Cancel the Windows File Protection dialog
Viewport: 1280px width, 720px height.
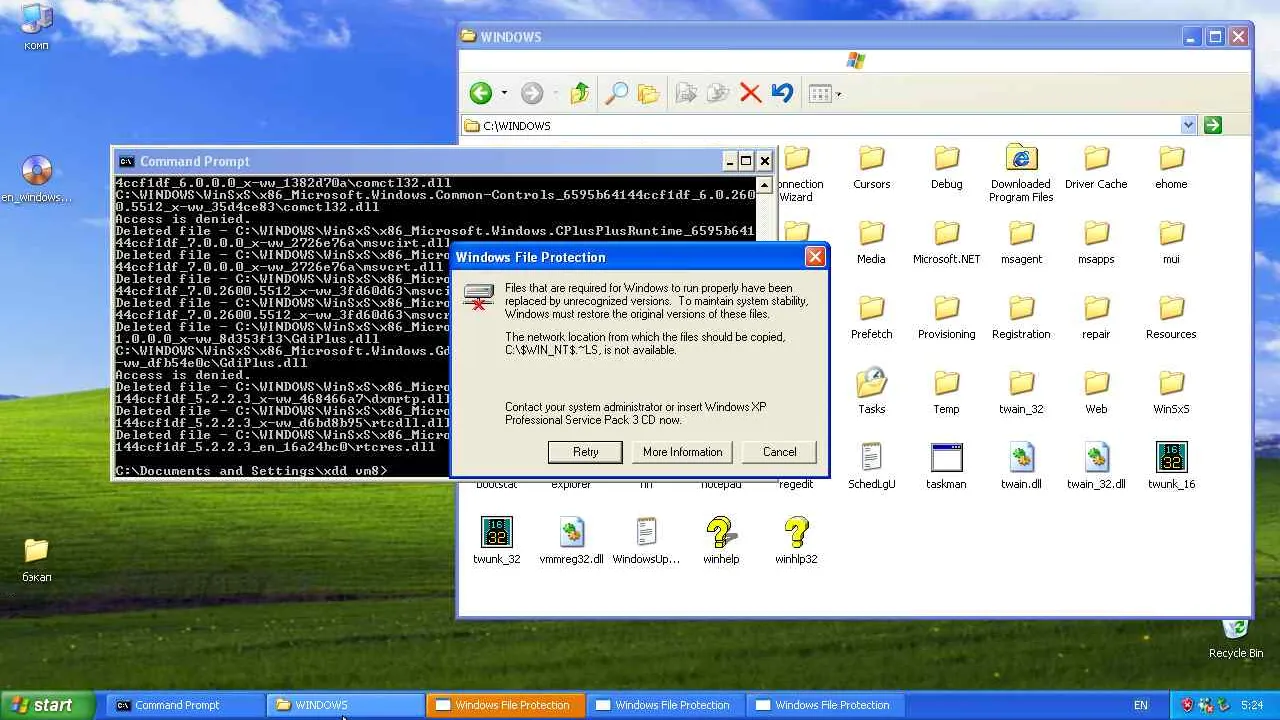779,452
